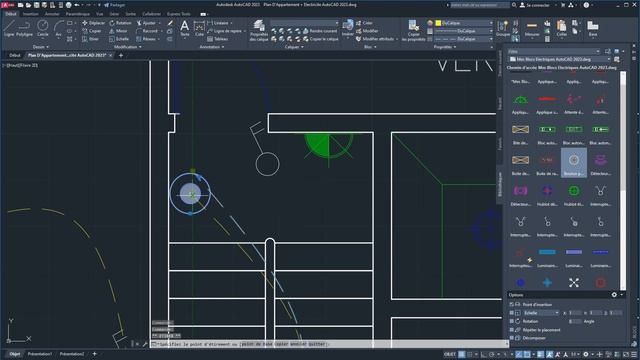Click the Coller paste tool
Viewport: 640px width, 360px height.
pos(562,29)
